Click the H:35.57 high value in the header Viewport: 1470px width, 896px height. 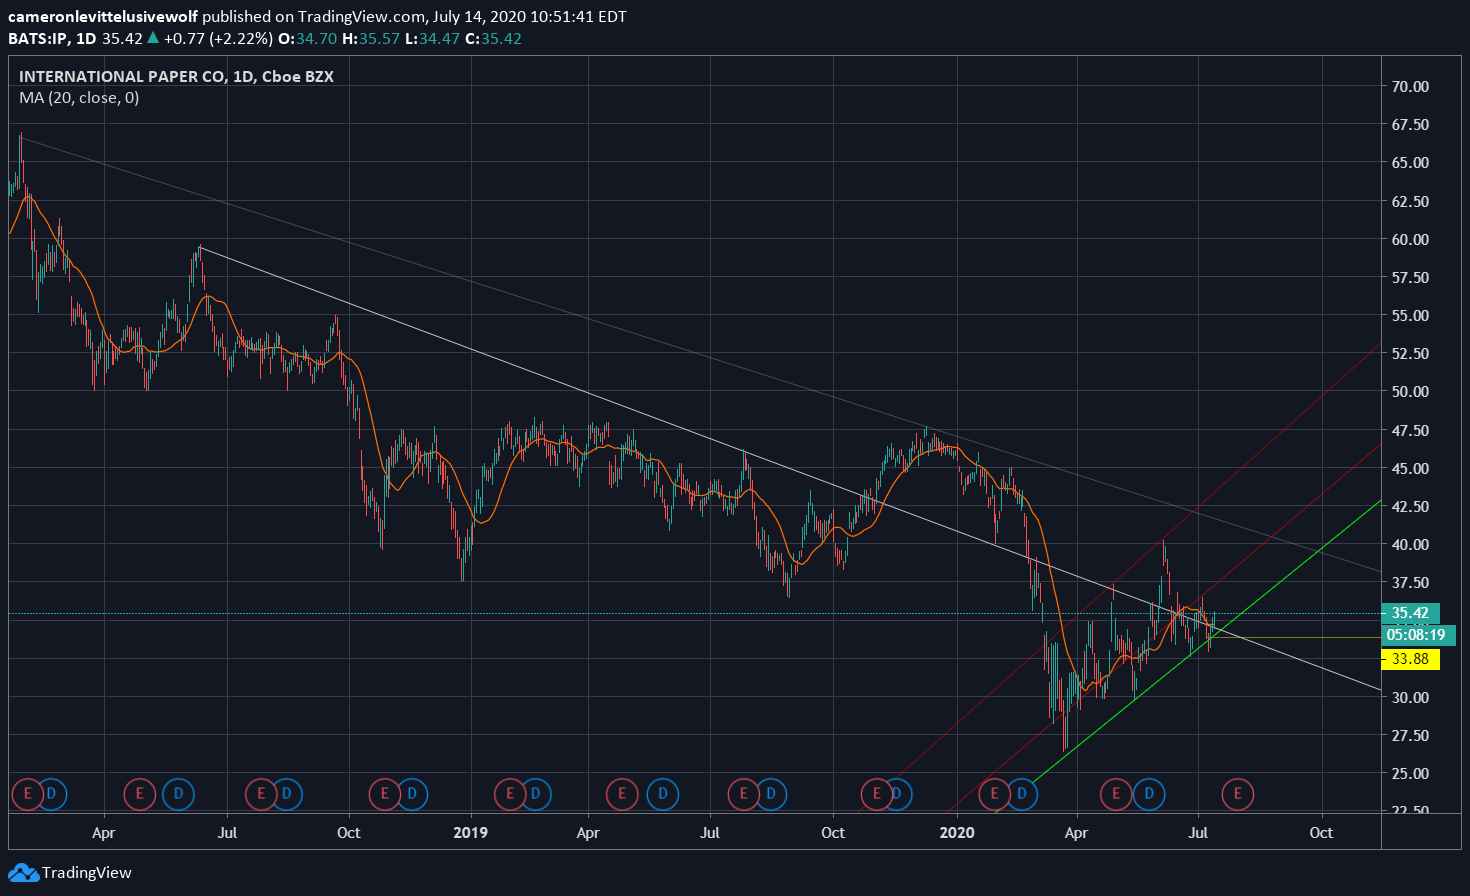pos(371,39)
